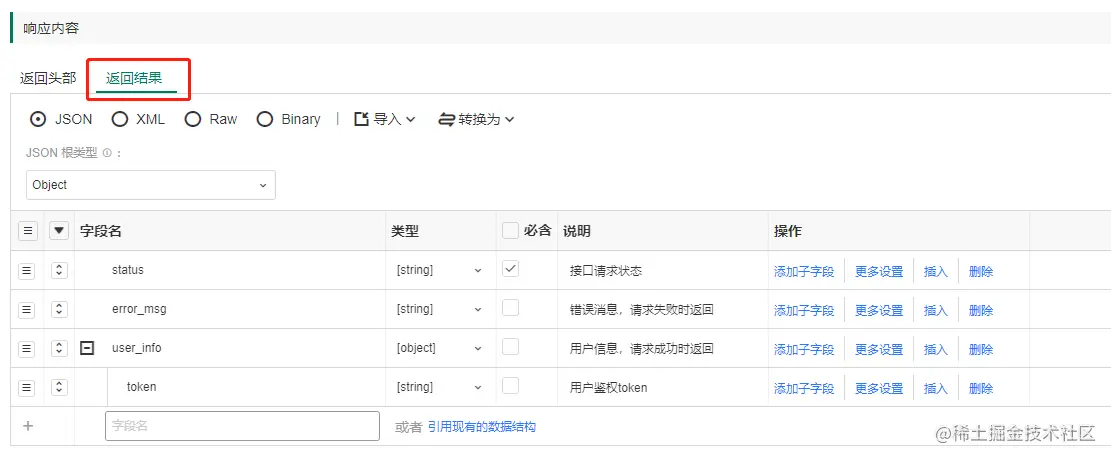1111x459 pixels.
Task: Click 插入 for status row
Action: (936, 271)
